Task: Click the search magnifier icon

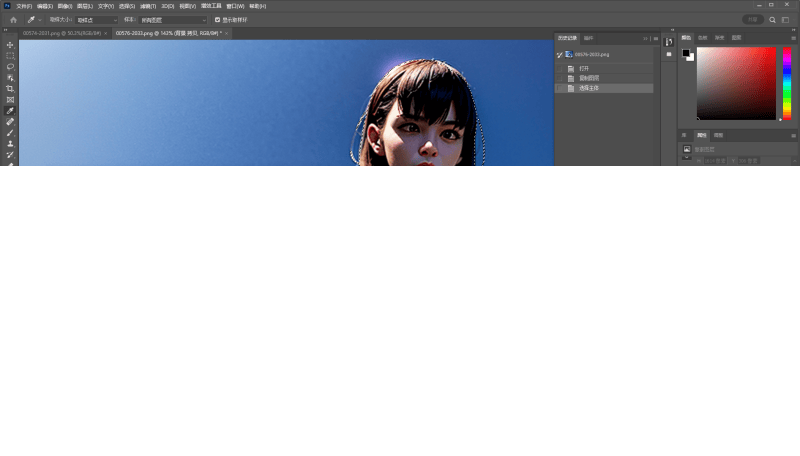Action: 774,19
